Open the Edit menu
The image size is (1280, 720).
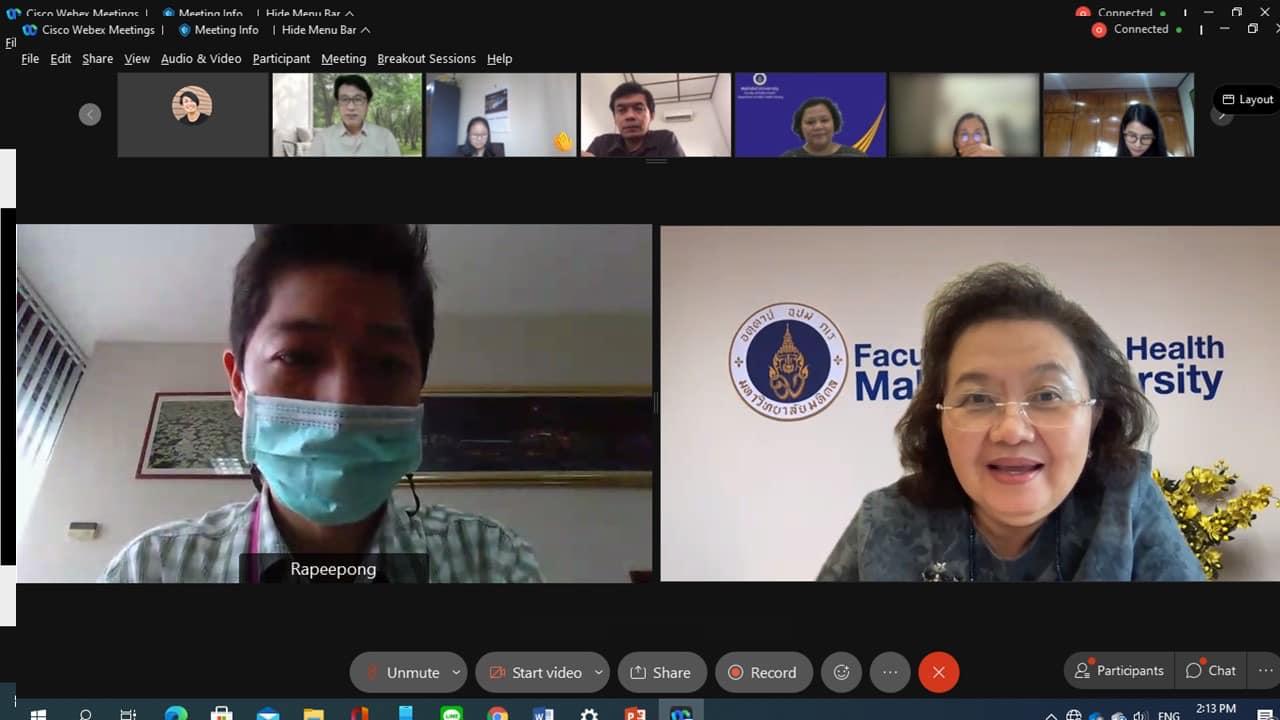pos(61,59)
